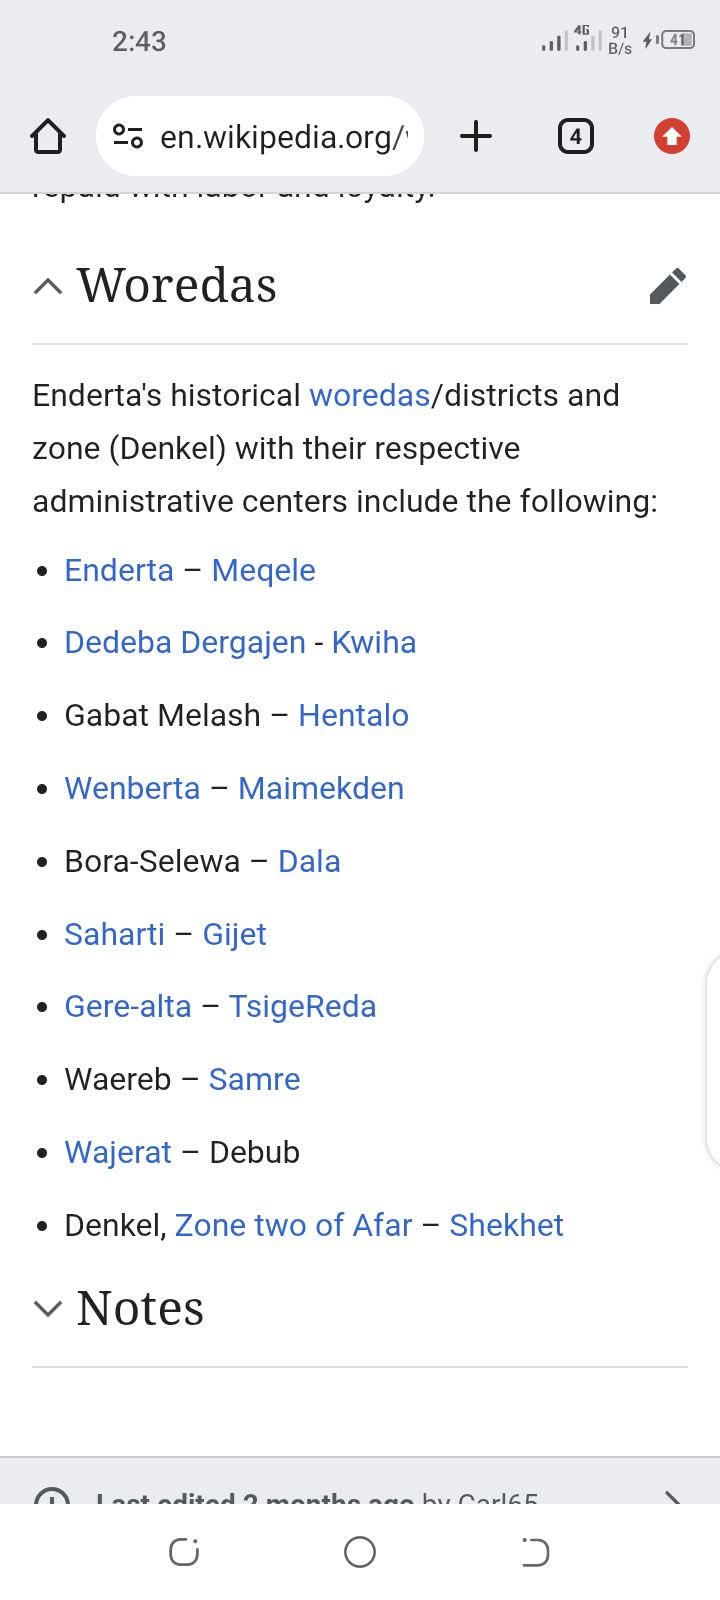
Task: Open the Zone two of Afar link
Action: pyautogui.click(x=294, y=1225)
